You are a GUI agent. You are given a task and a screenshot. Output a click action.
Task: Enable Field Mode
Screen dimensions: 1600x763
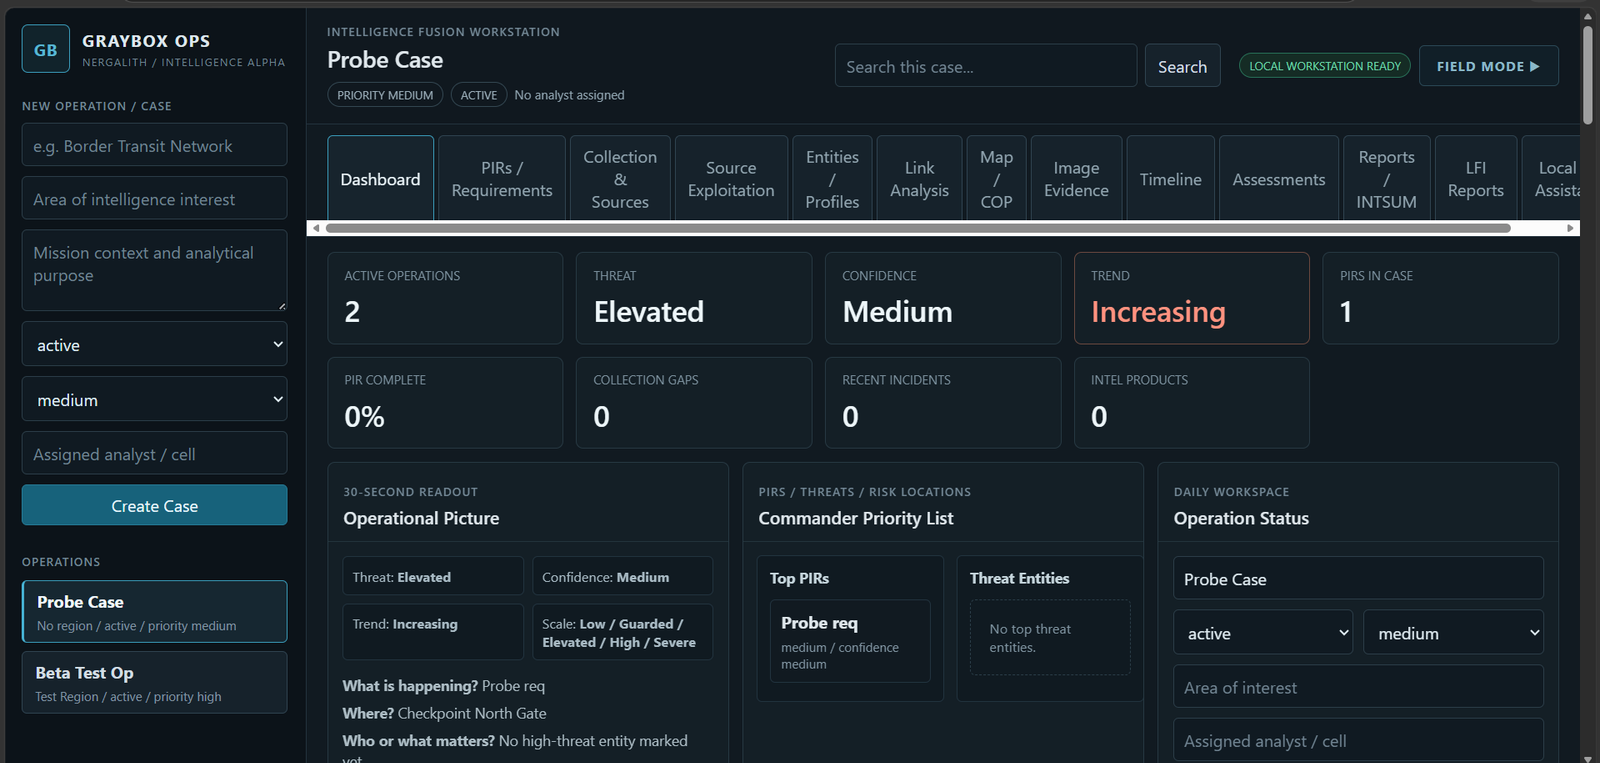[1488, 66]
